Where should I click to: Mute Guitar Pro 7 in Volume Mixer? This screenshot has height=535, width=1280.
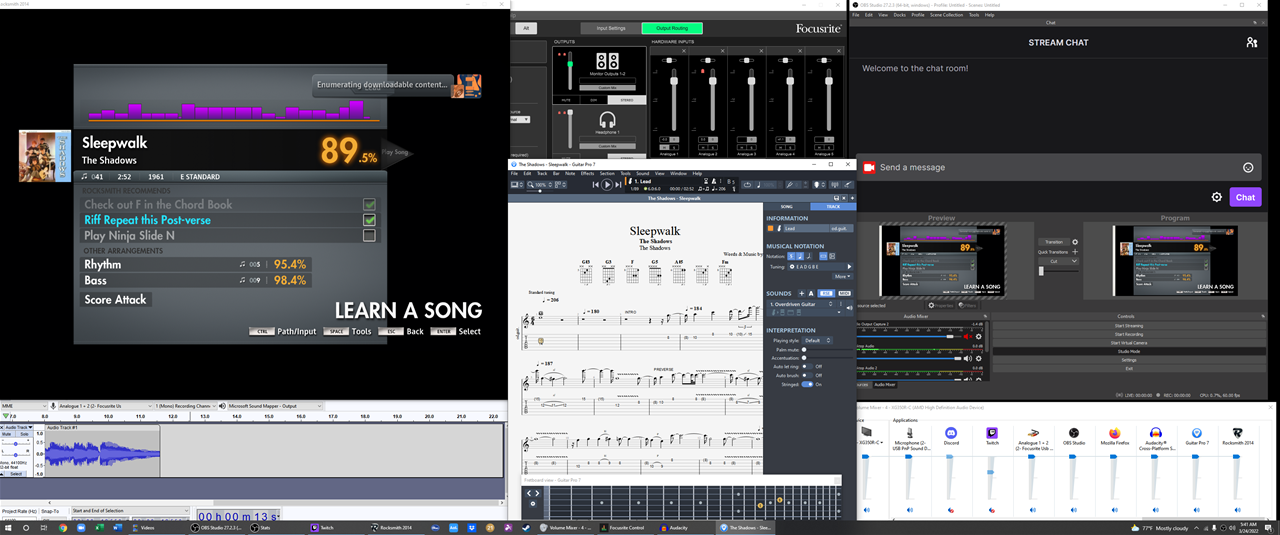pyautogui.click(x=1195, y=510)
